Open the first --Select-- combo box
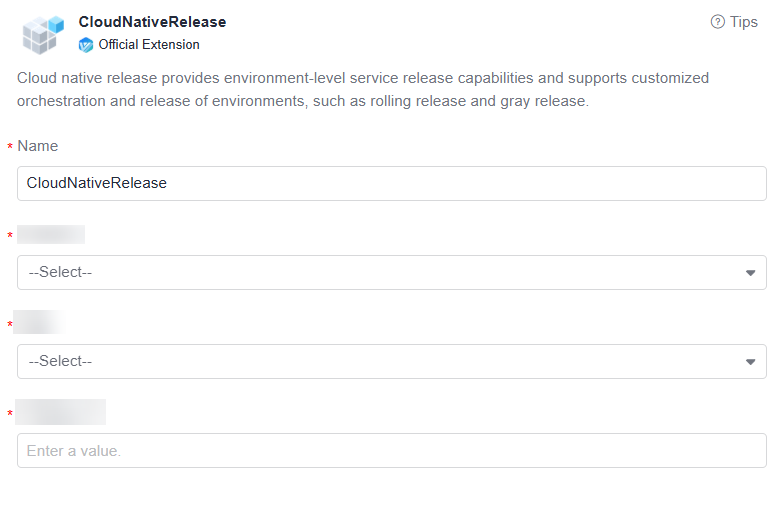This screenshot has width=779, height=509. pyautogui.click(x=380, y=272)
